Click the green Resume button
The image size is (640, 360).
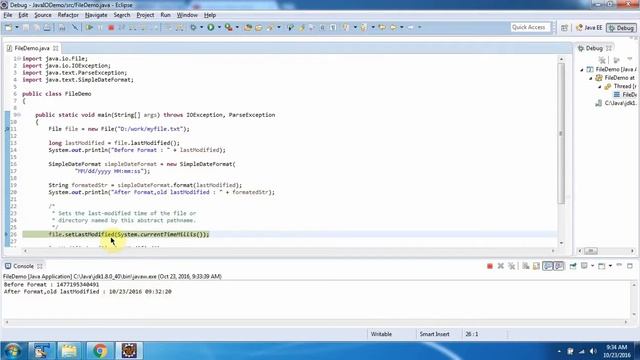[89, 27]
